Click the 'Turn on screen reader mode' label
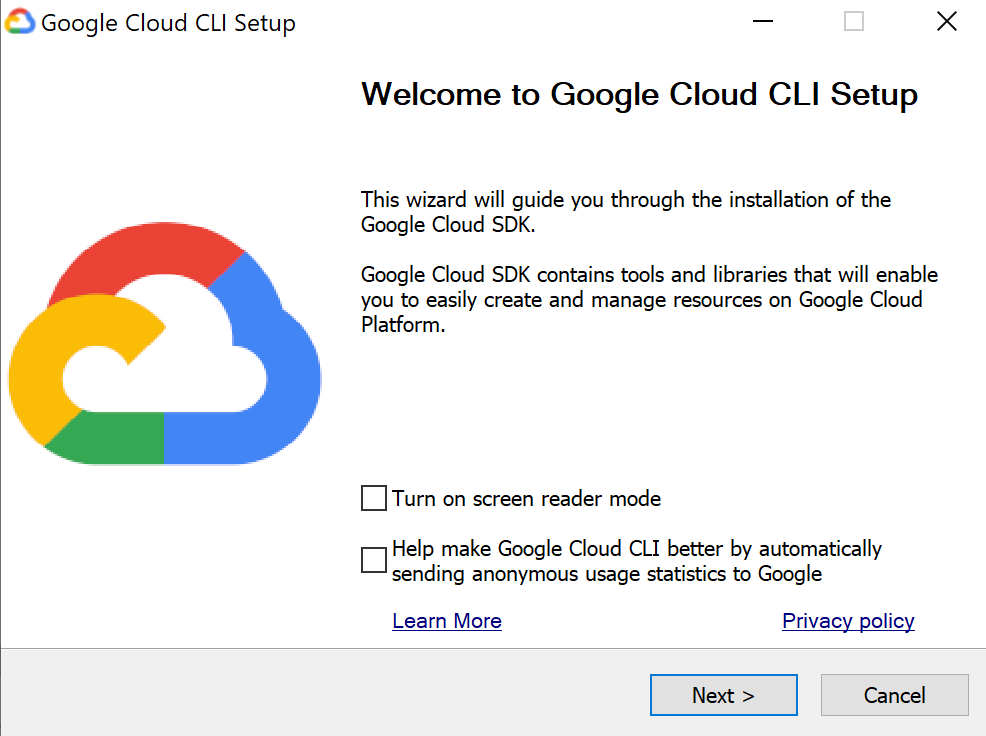 pyautogui.click(x=526, y=499)
